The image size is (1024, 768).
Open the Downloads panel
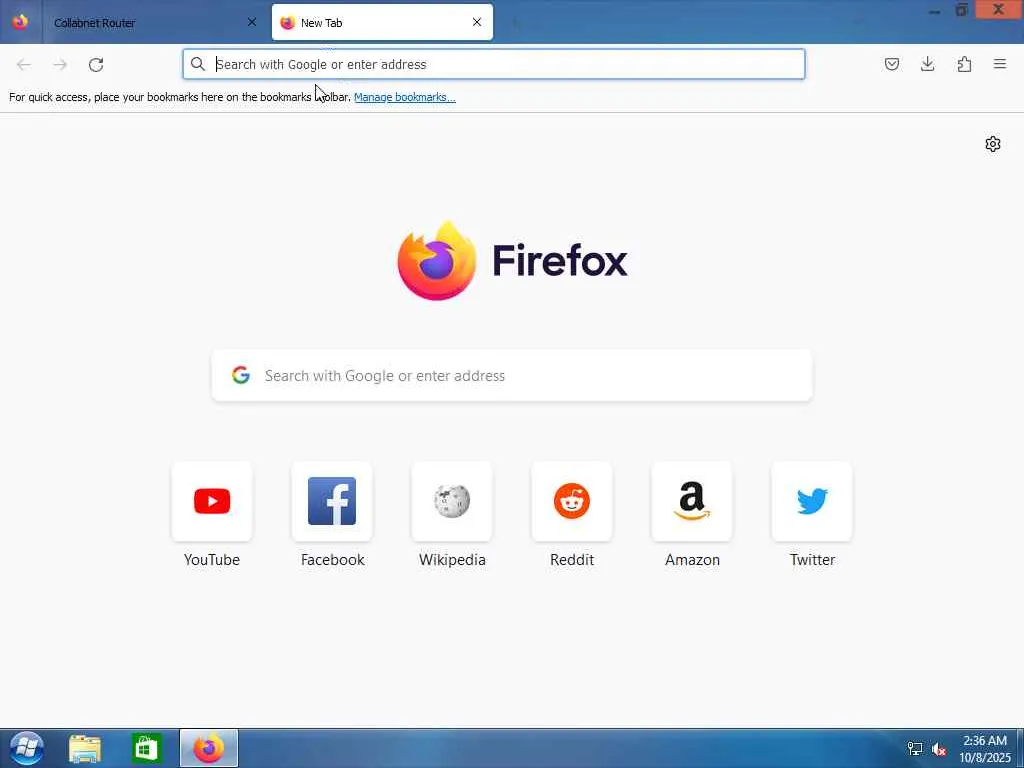click(x=927, y=64)
